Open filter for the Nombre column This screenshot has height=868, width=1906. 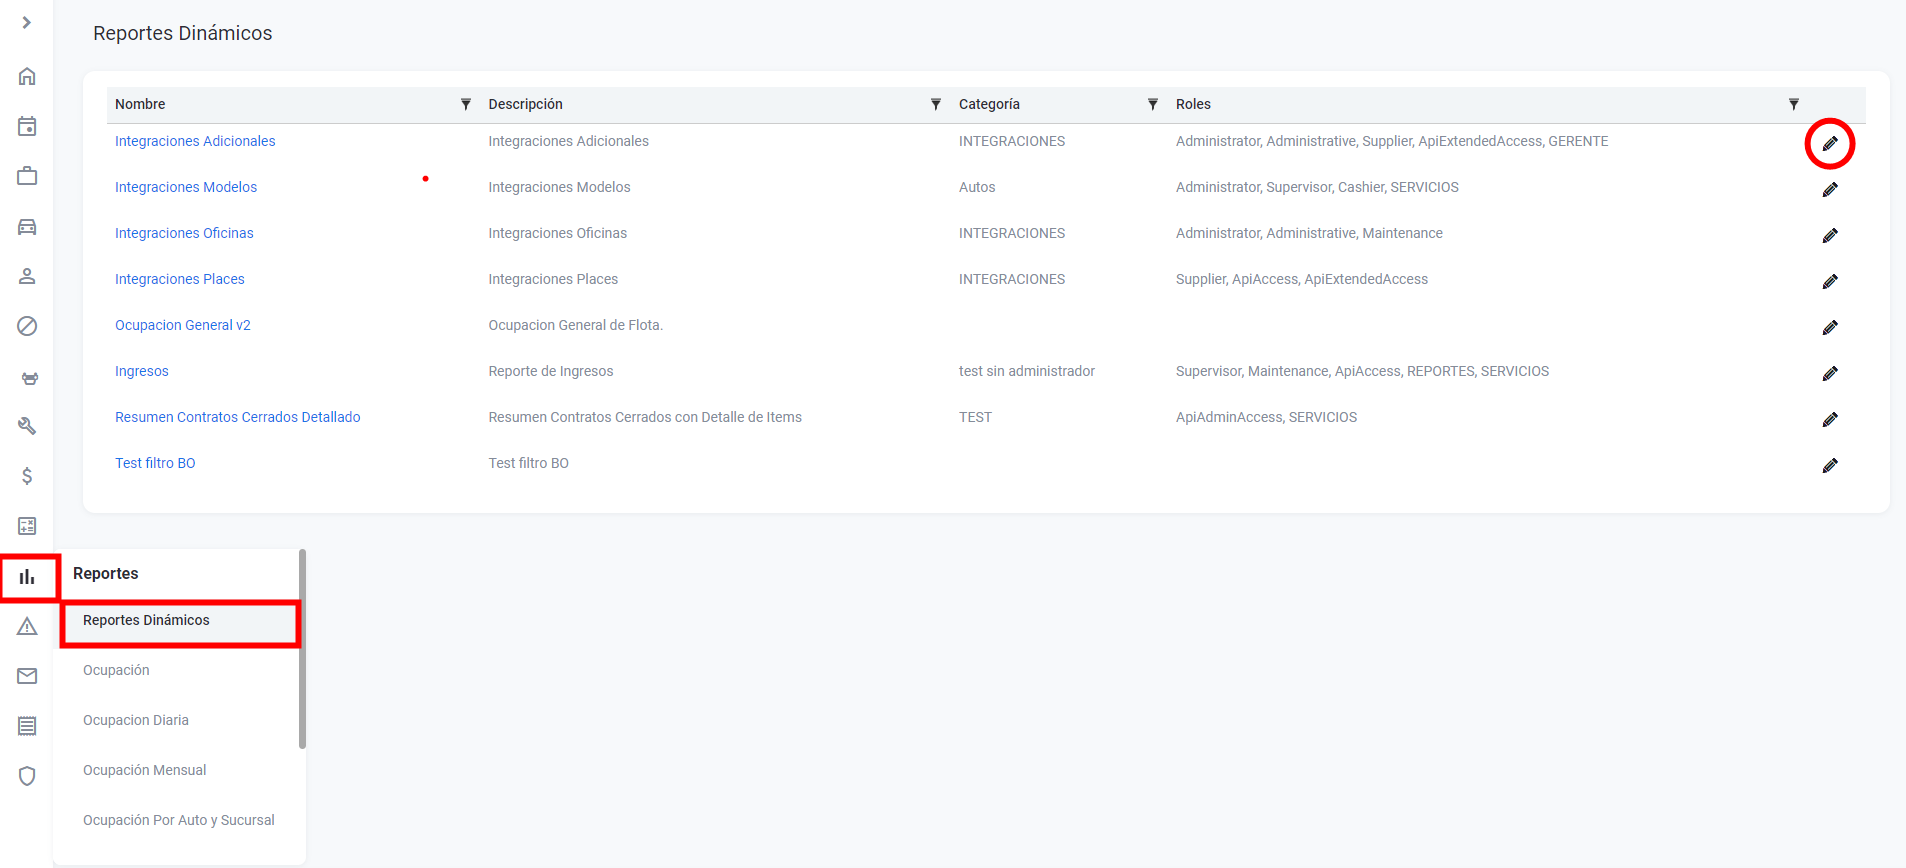(x=465, y=104)
